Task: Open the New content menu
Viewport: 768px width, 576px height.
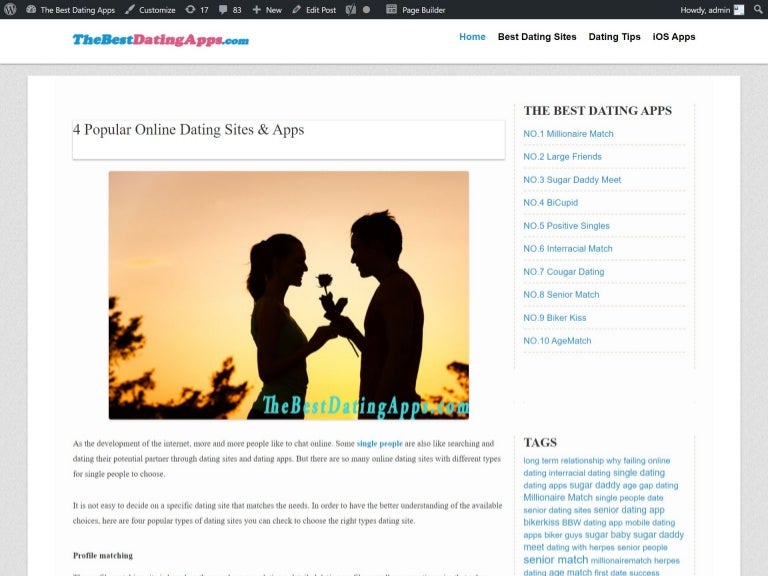Action: click(x=267, y=10)
